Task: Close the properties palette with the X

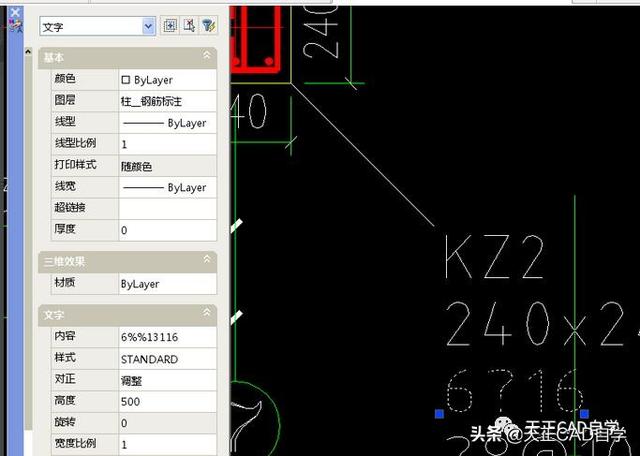Action: tap(15, 12)
